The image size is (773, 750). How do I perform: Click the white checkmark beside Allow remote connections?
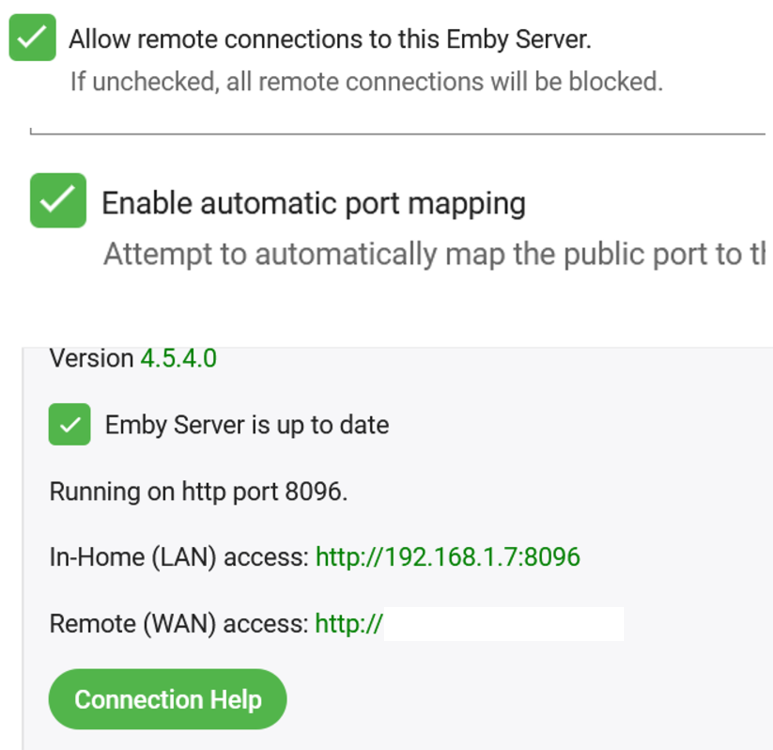(32, 39)
